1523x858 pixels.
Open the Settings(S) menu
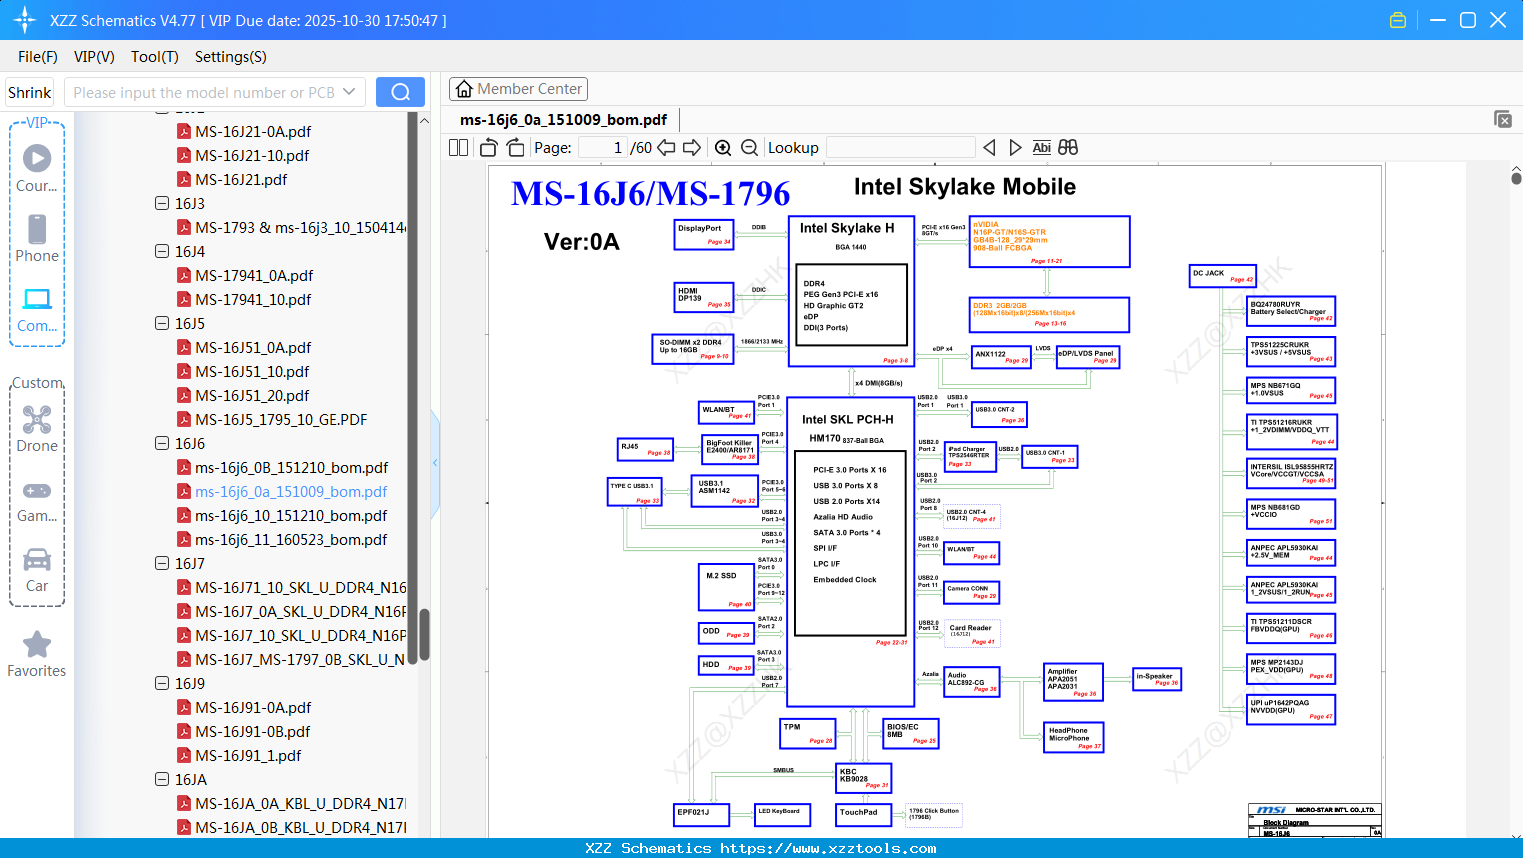[x=231, y=57]
